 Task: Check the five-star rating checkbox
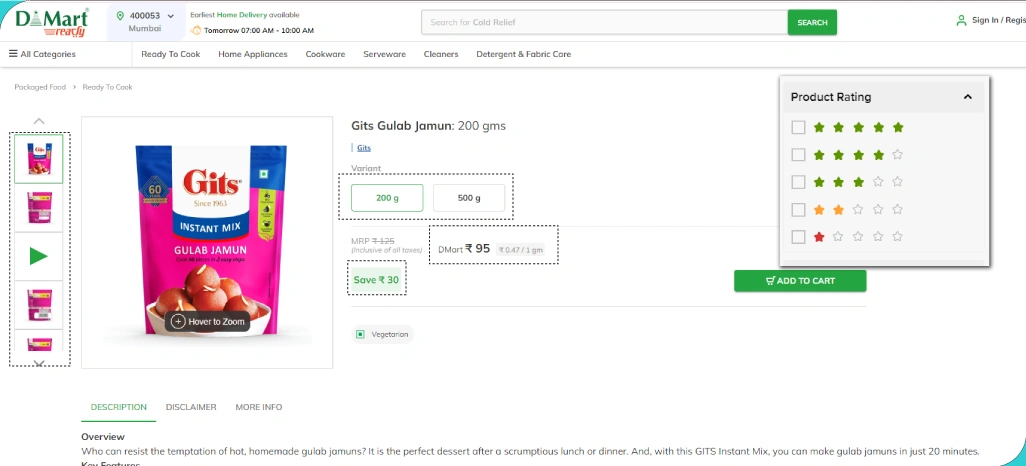coord(798,128)
